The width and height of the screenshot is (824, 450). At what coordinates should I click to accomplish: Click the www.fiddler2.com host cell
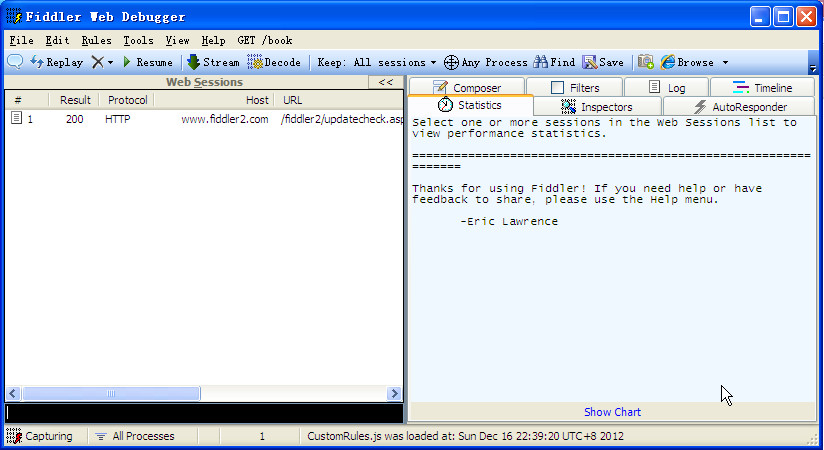tap(224, 119)
